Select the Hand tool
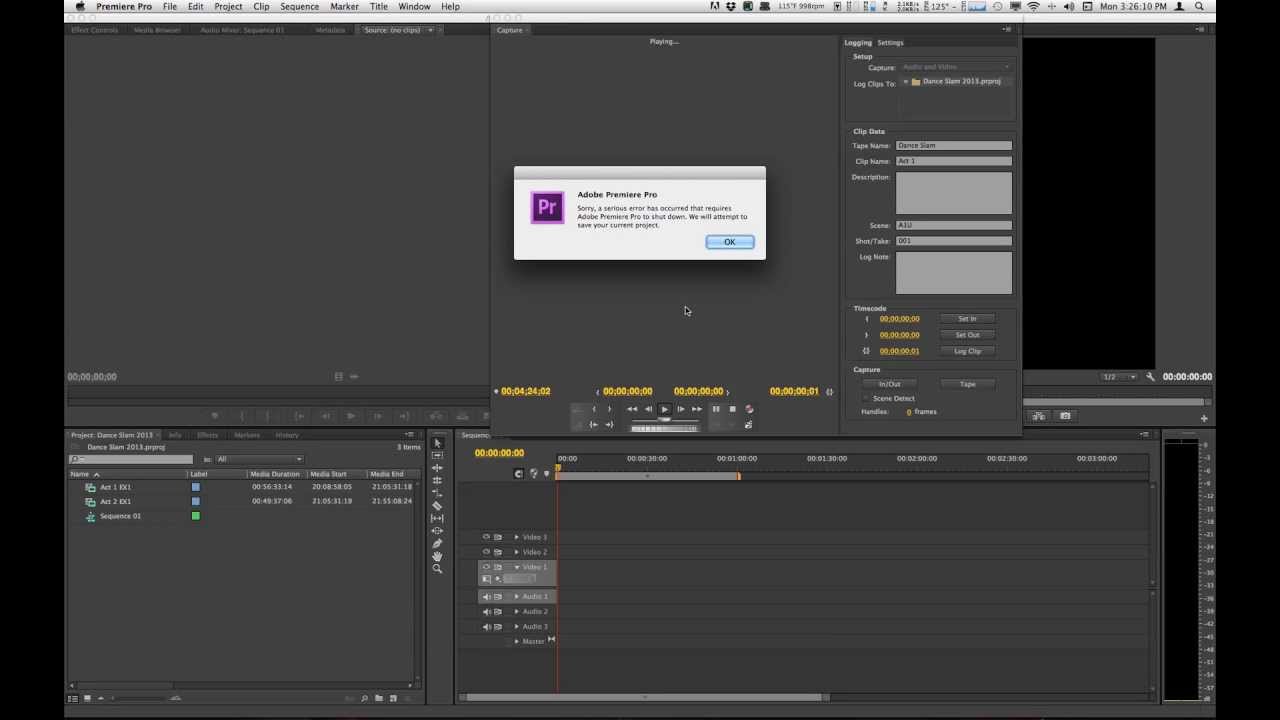 (x=437, y=556)
